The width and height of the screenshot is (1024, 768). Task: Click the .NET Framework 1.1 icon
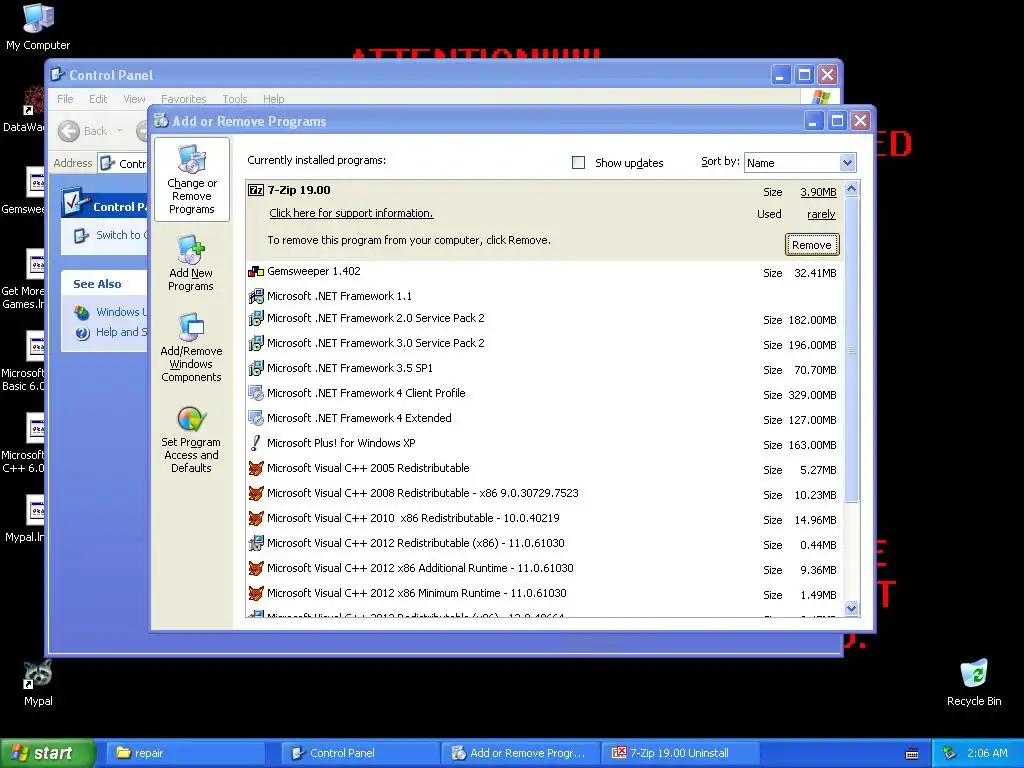click(x=256, y=296)
